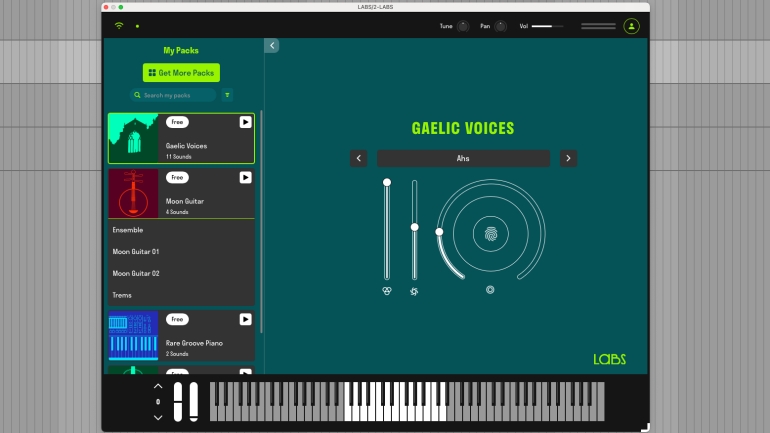This screenshot has height=433, width=770.
Task: Click the LABS logo
Action: click(x=609, y=359)
